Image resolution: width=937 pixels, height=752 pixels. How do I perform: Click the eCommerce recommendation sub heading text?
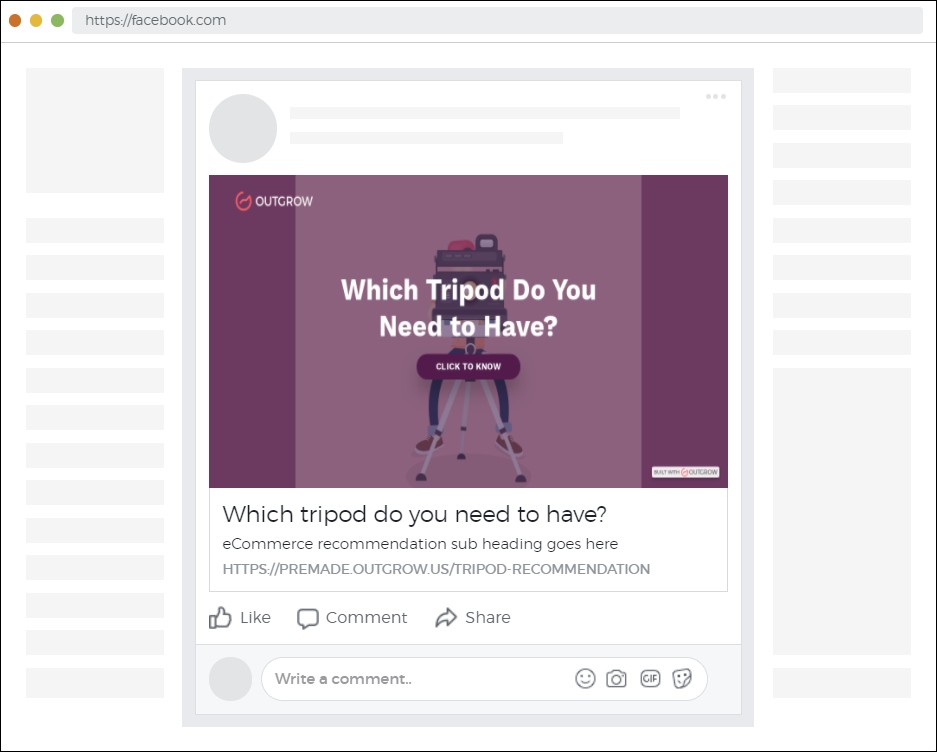(x=420, y=544)
